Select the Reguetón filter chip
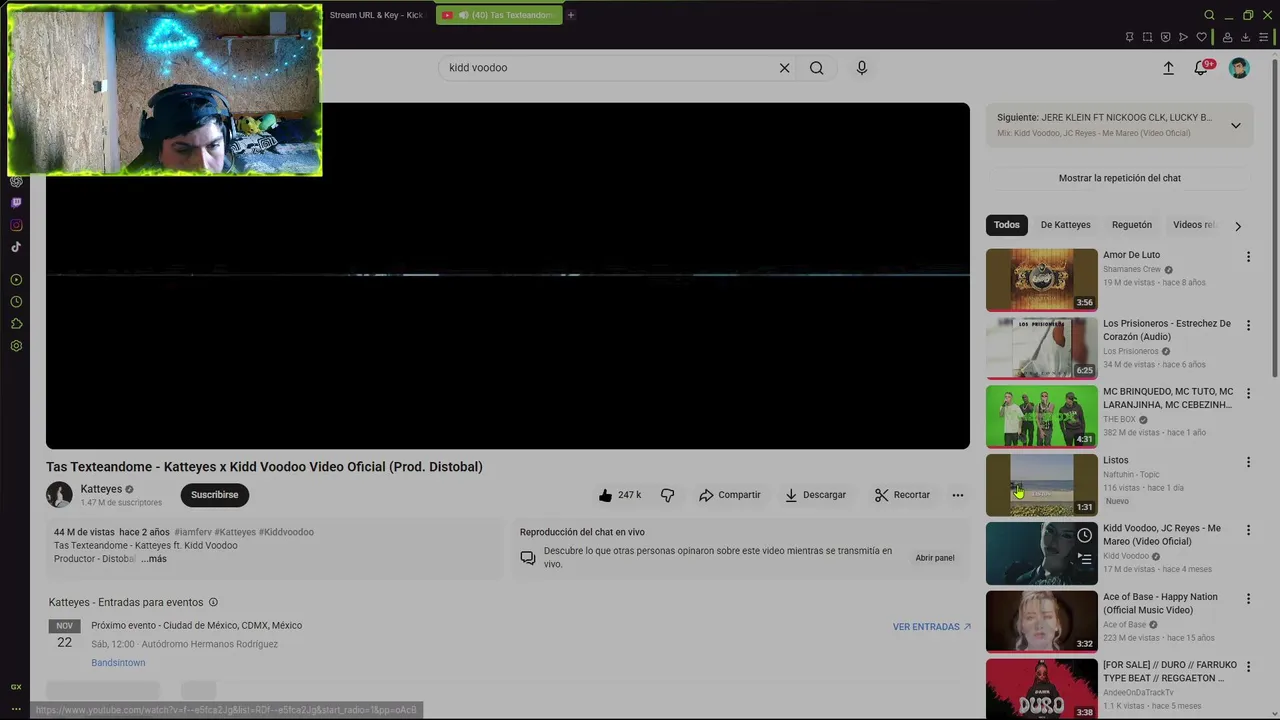Screen dimensions: 1280x720 (x=1132, y=225)
